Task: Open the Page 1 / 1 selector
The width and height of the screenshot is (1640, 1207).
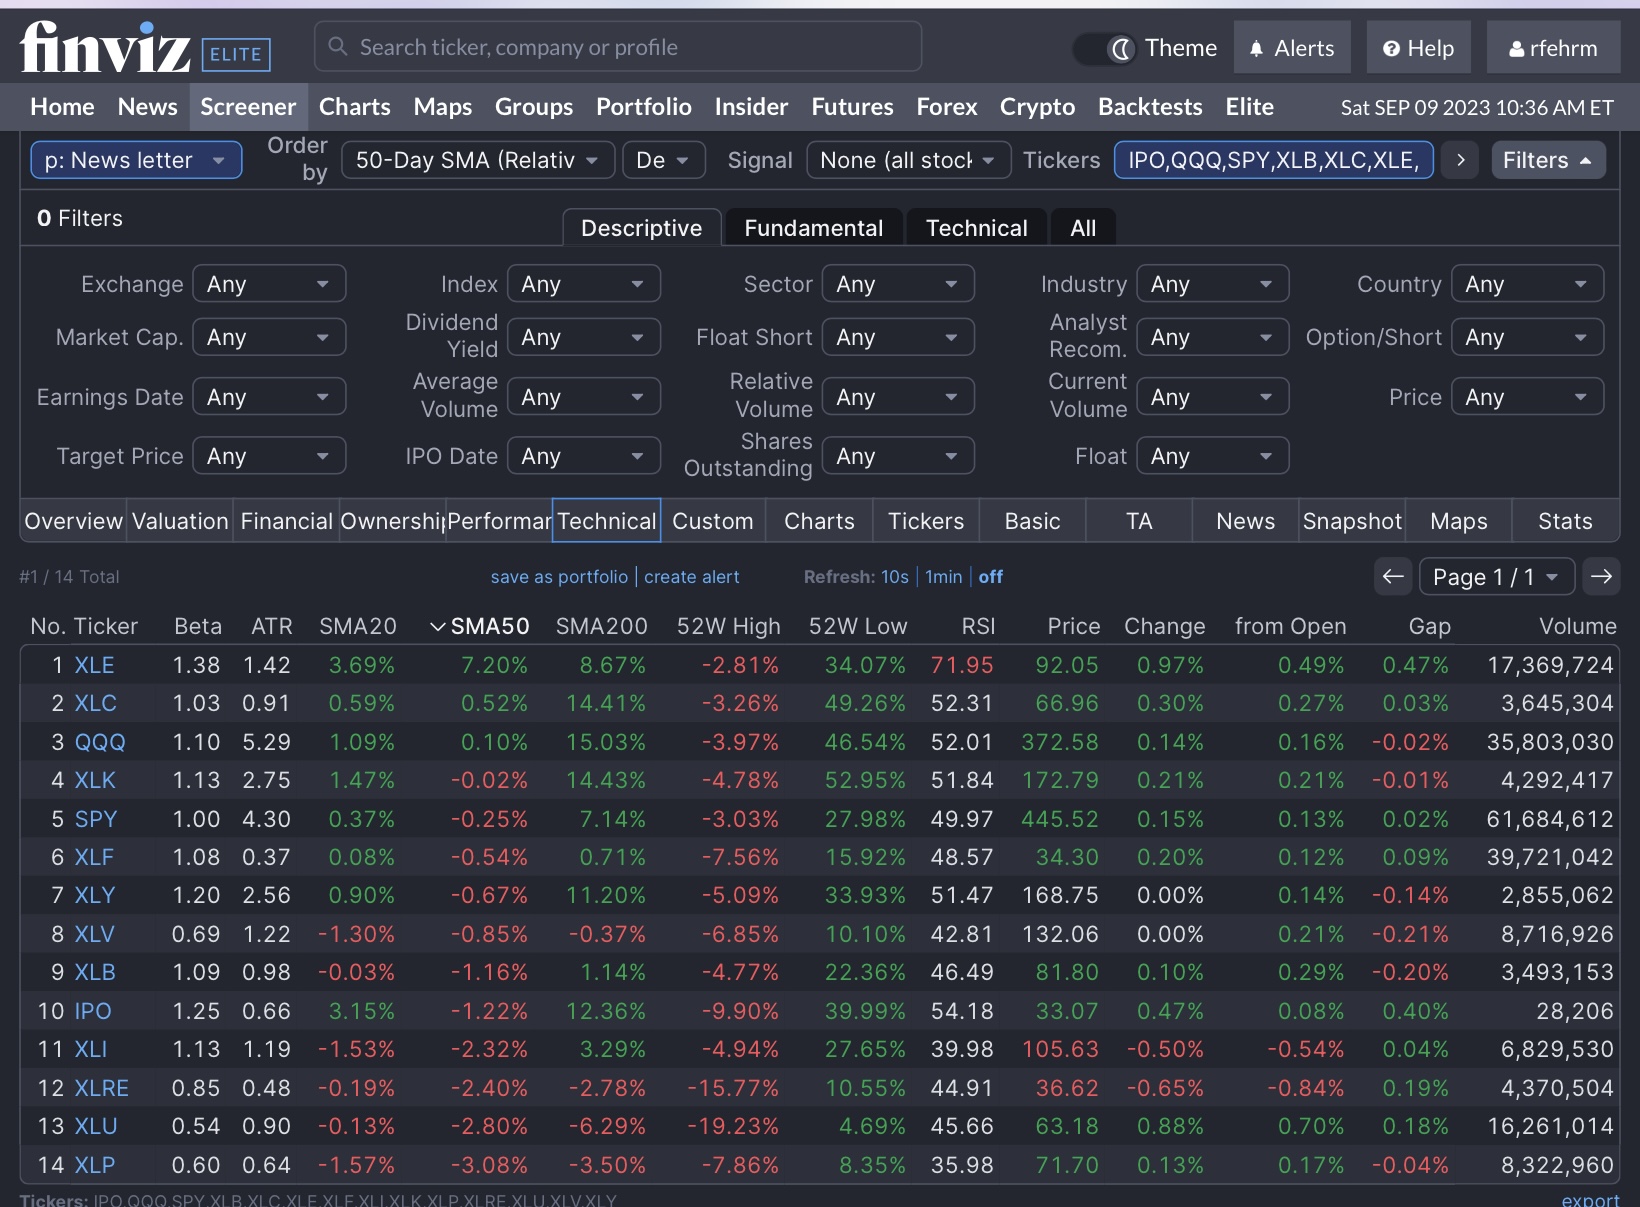Action: tap(1497, 576)
